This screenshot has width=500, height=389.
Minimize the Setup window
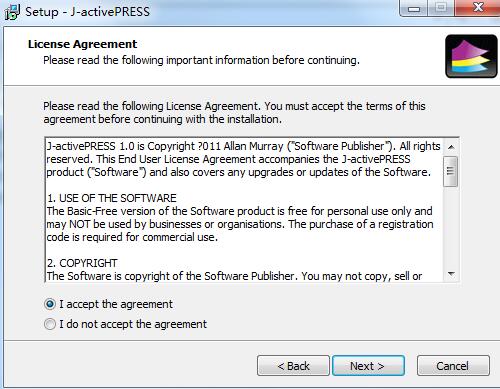(414, 8)
